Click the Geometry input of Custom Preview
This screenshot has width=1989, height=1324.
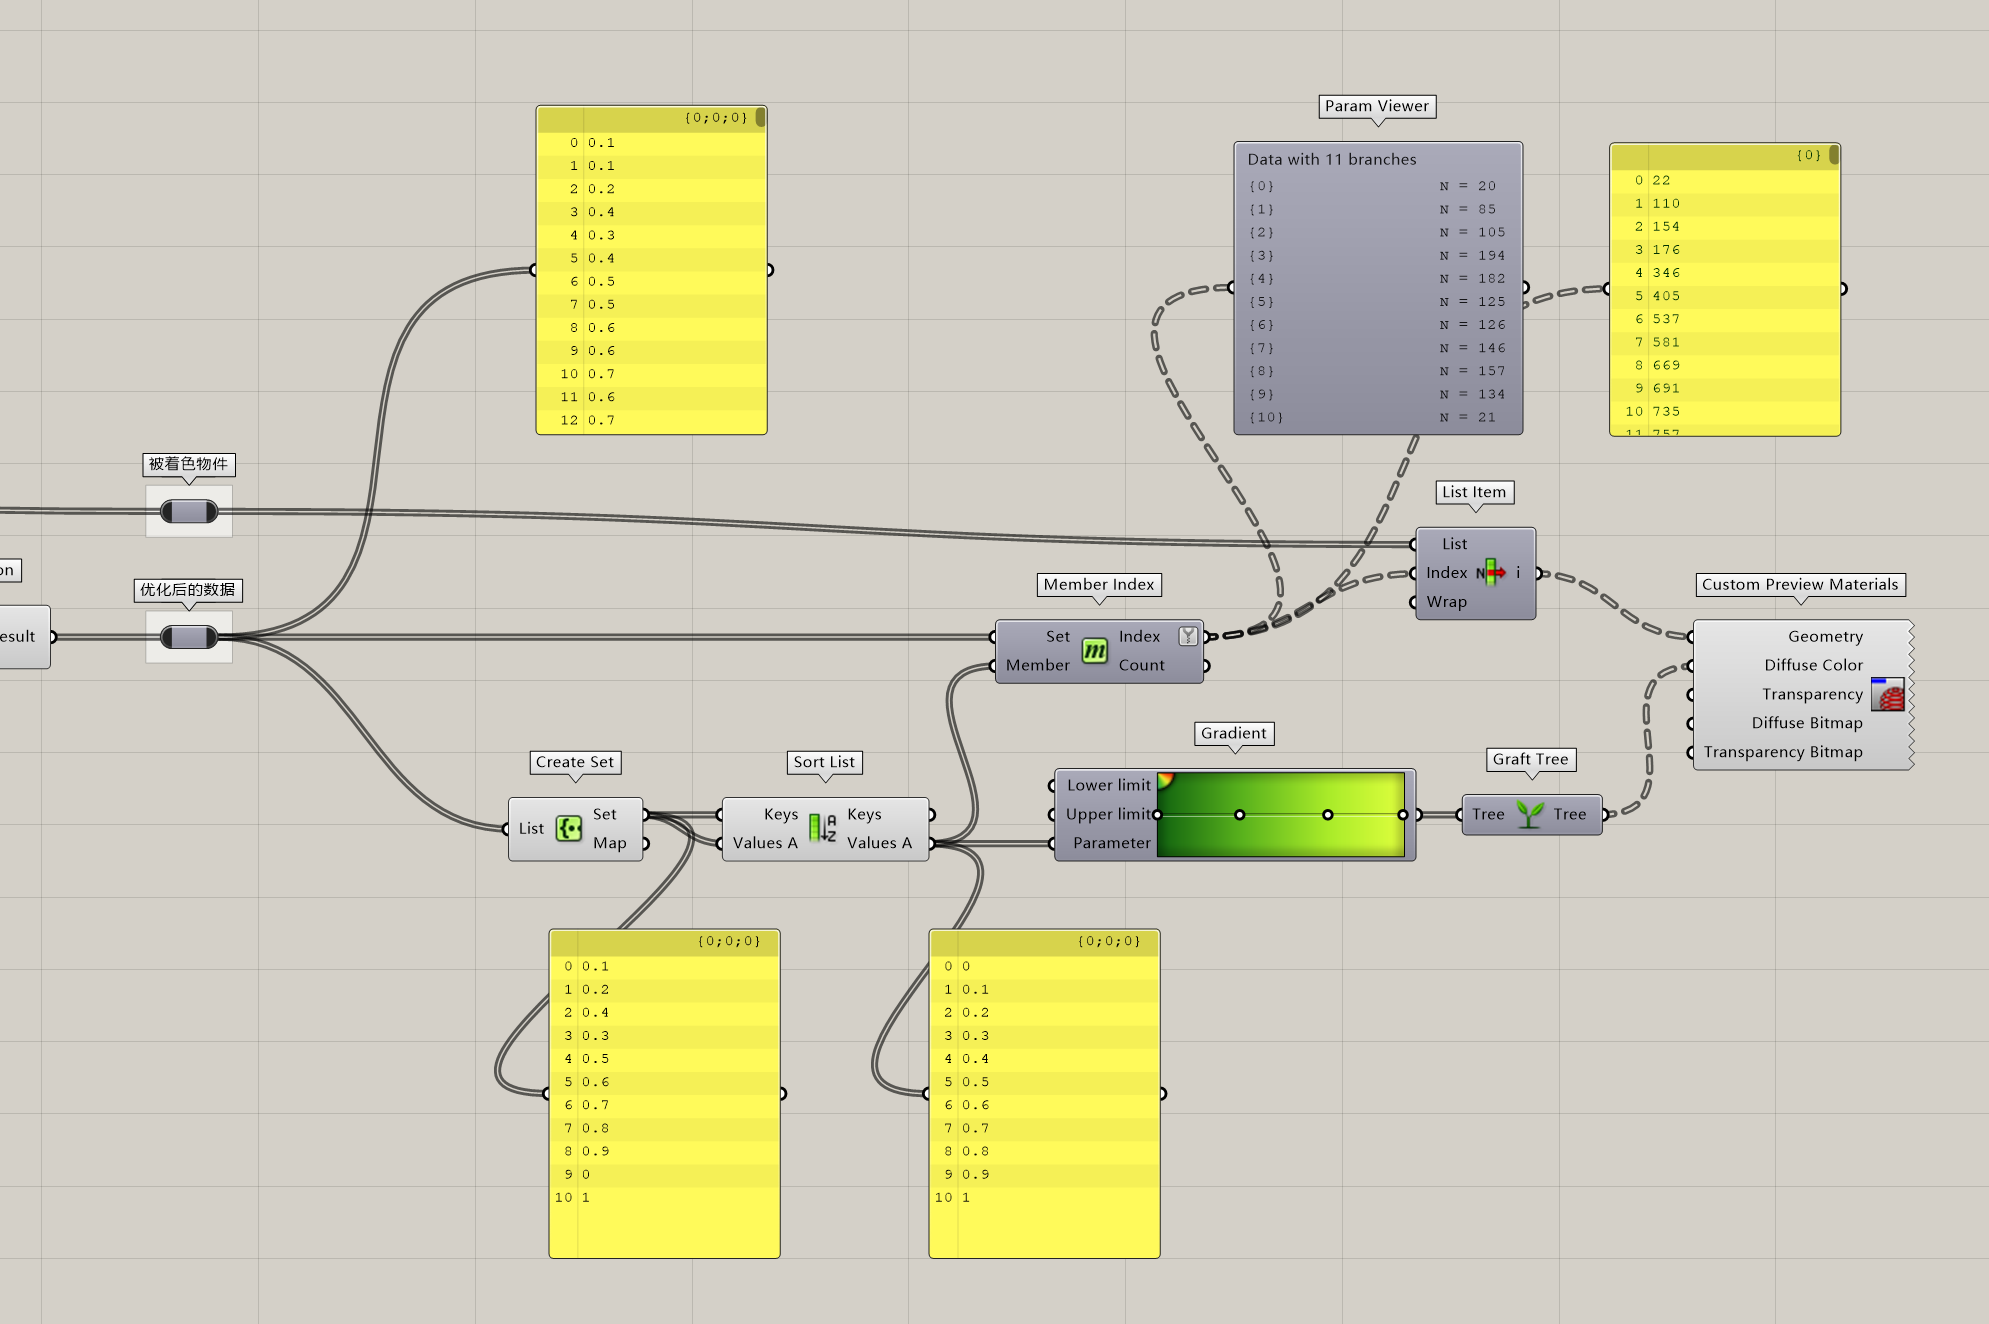point(1825,636)
